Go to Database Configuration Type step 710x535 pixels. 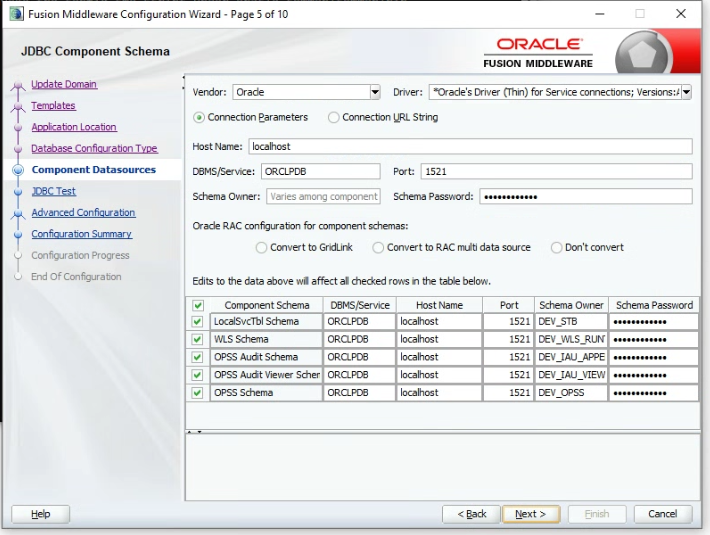[94, 148]
